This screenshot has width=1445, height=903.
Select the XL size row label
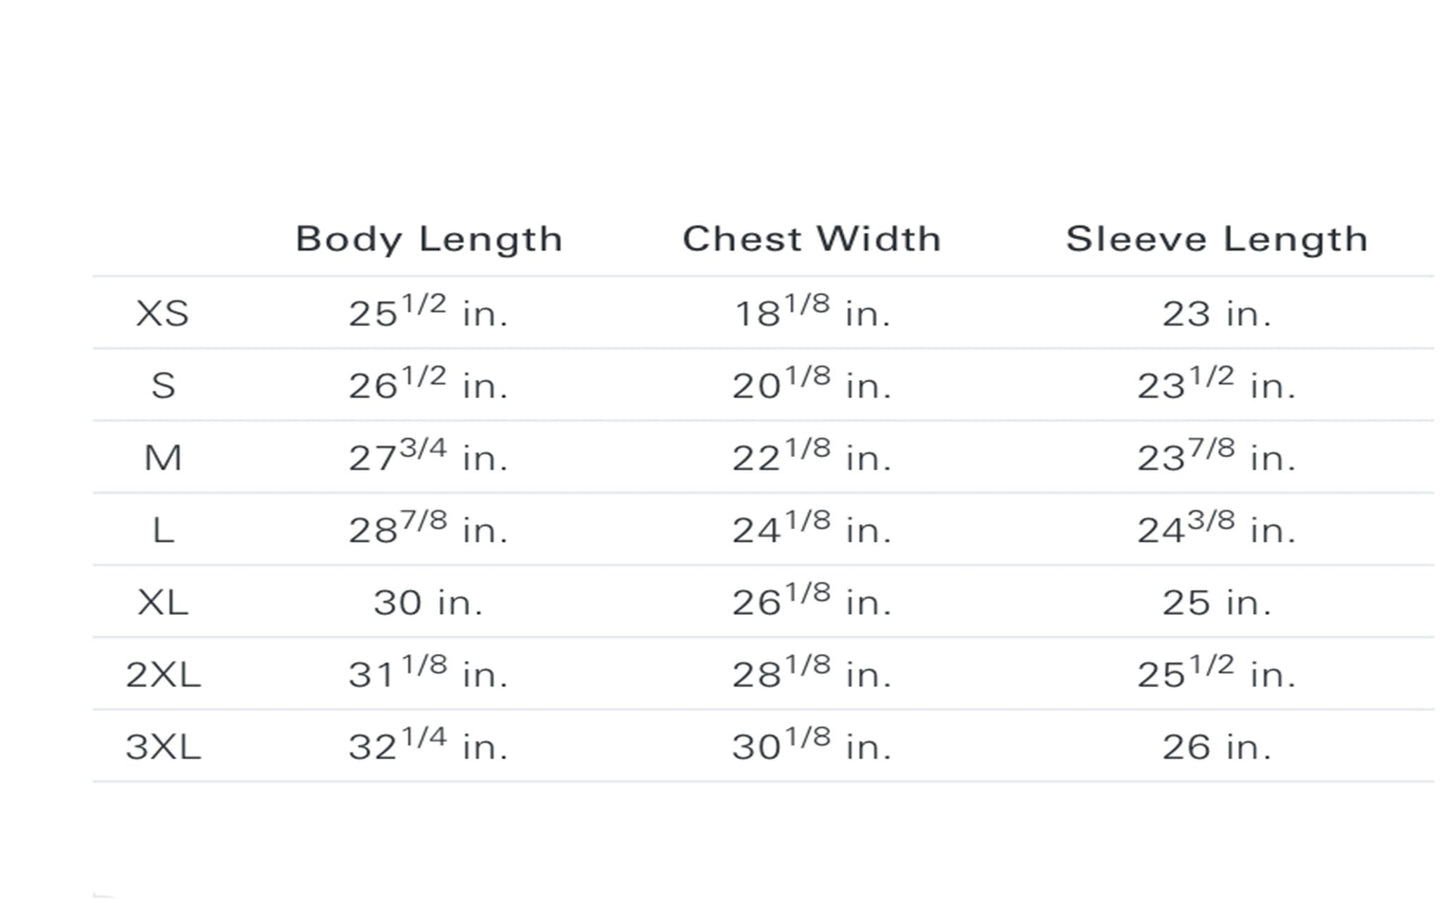pos(162,602)
